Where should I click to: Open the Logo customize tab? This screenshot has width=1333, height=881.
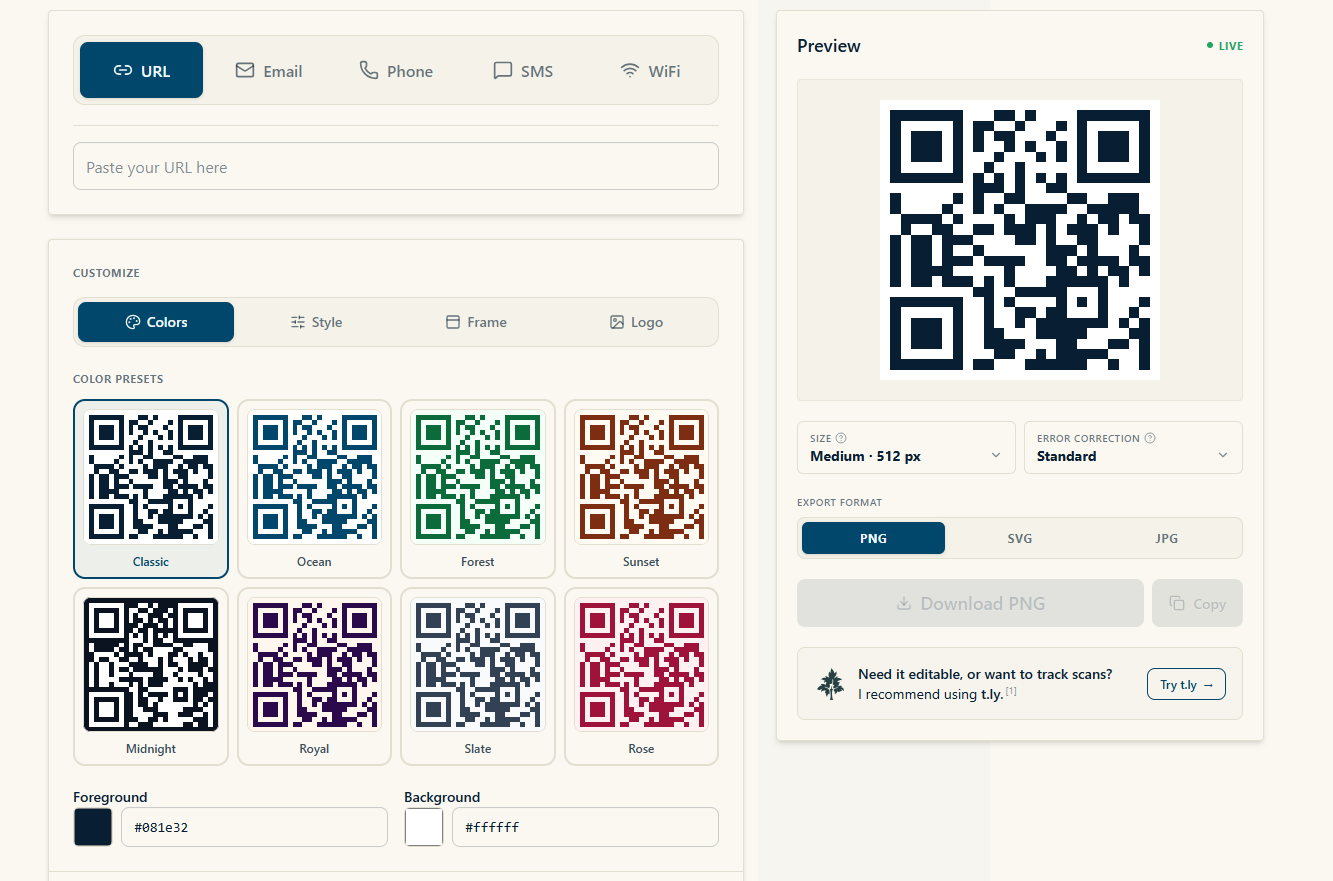[x=636, y=322]
